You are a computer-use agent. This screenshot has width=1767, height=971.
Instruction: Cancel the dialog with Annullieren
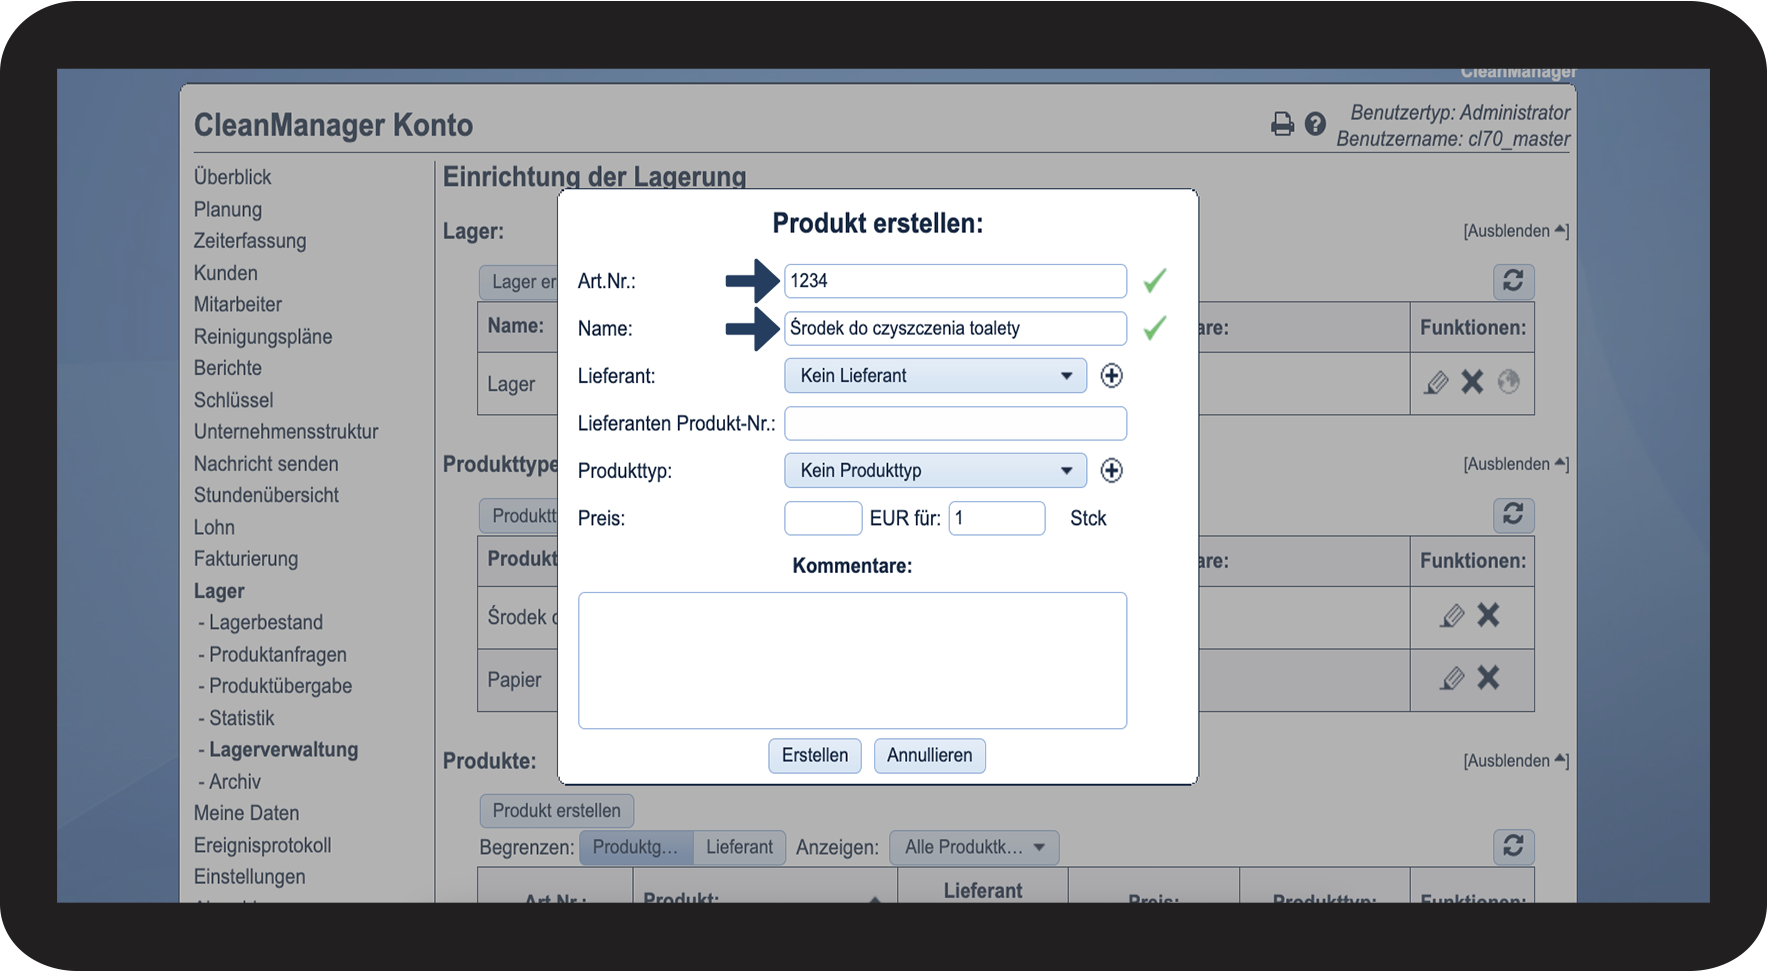[x=929, y=756]
